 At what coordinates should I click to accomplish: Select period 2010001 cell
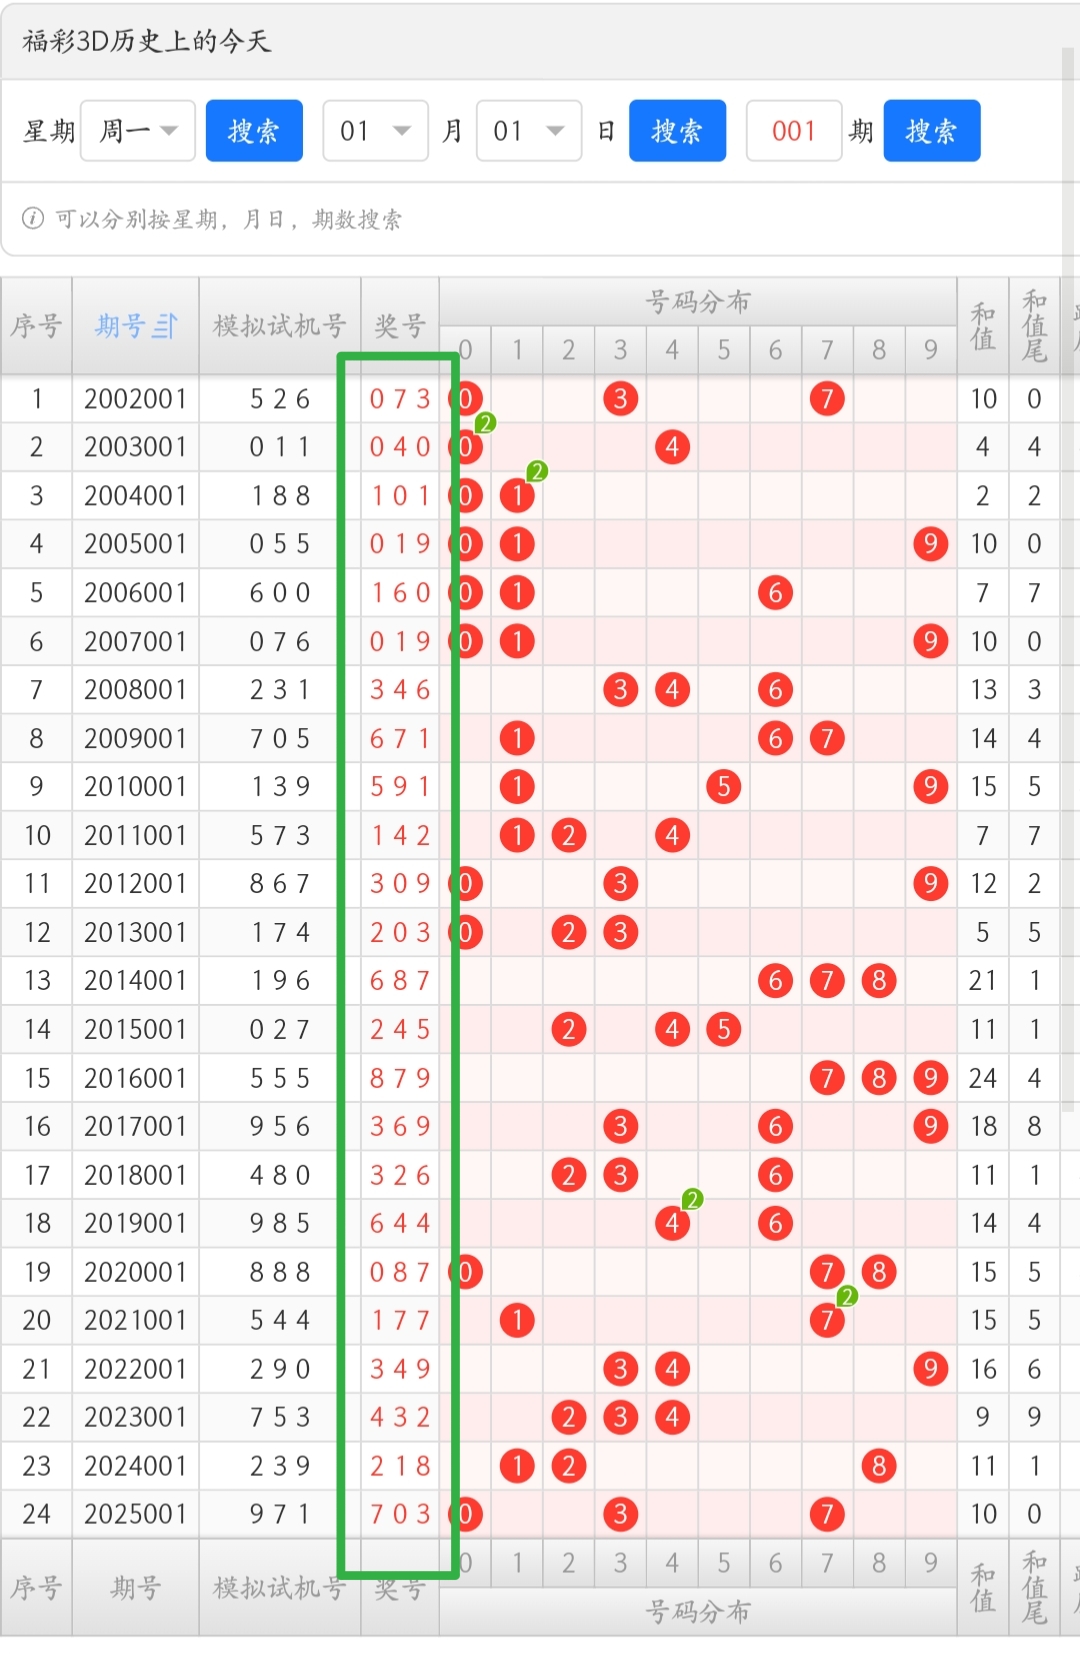click(136, 787)
